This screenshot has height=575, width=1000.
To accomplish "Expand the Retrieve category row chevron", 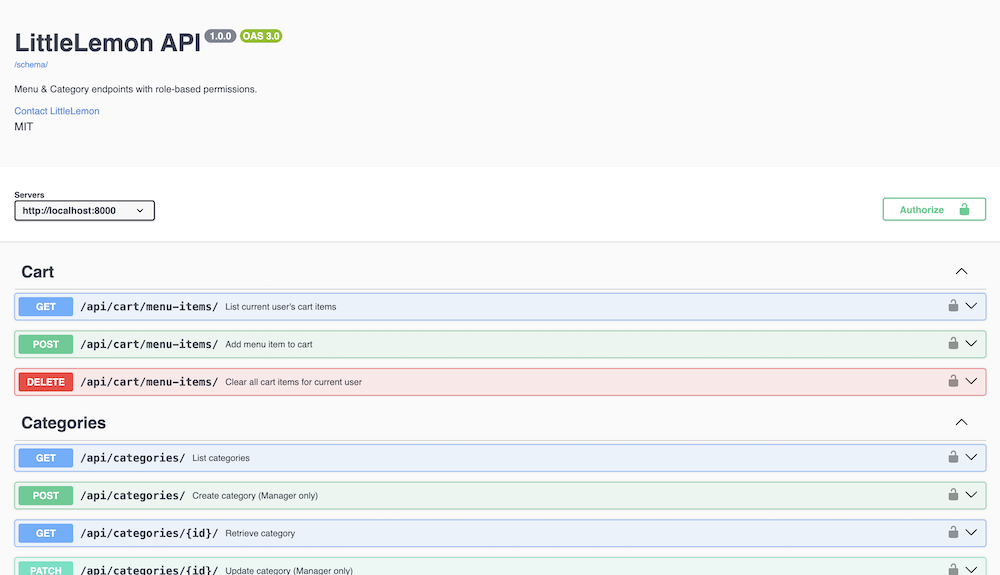I will 971,533.
